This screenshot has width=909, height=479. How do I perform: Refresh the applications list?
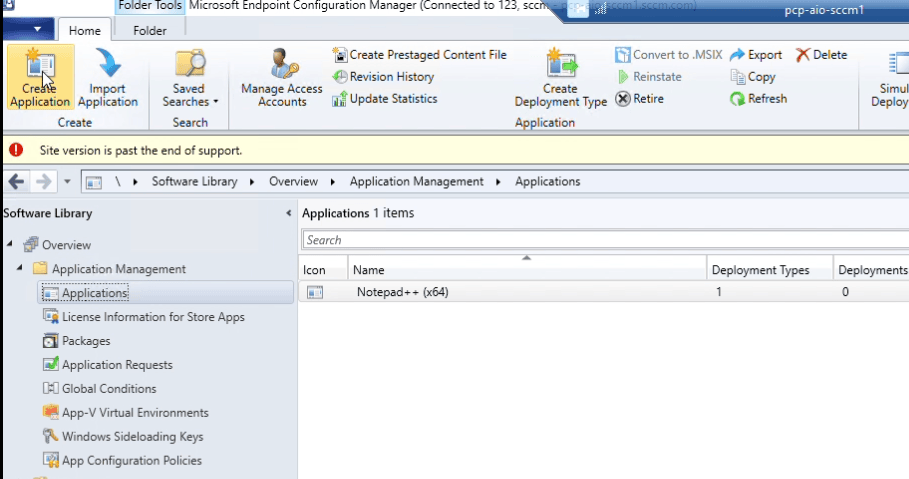coord(758,99)
